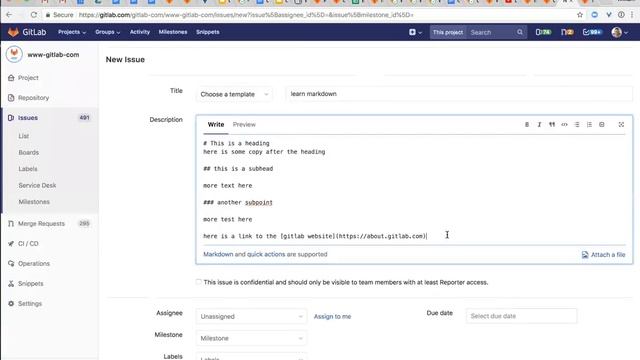The image size is (640, 360).
Task: Open Milestones under Issues in sidebar
Action: [x=34, y=202]
